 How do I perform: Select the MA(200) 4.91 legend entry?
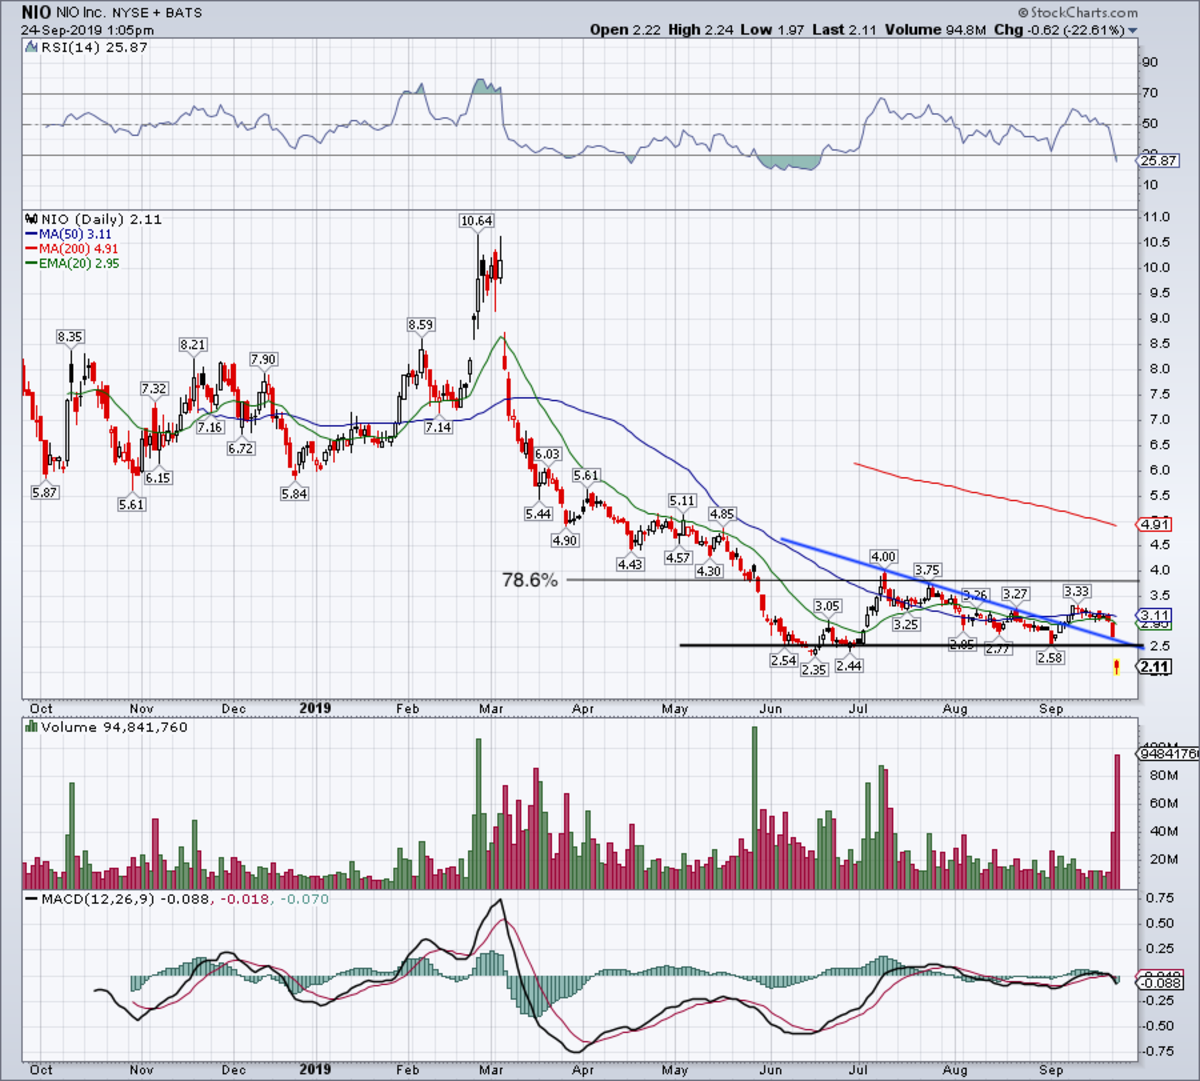(71, 249)
